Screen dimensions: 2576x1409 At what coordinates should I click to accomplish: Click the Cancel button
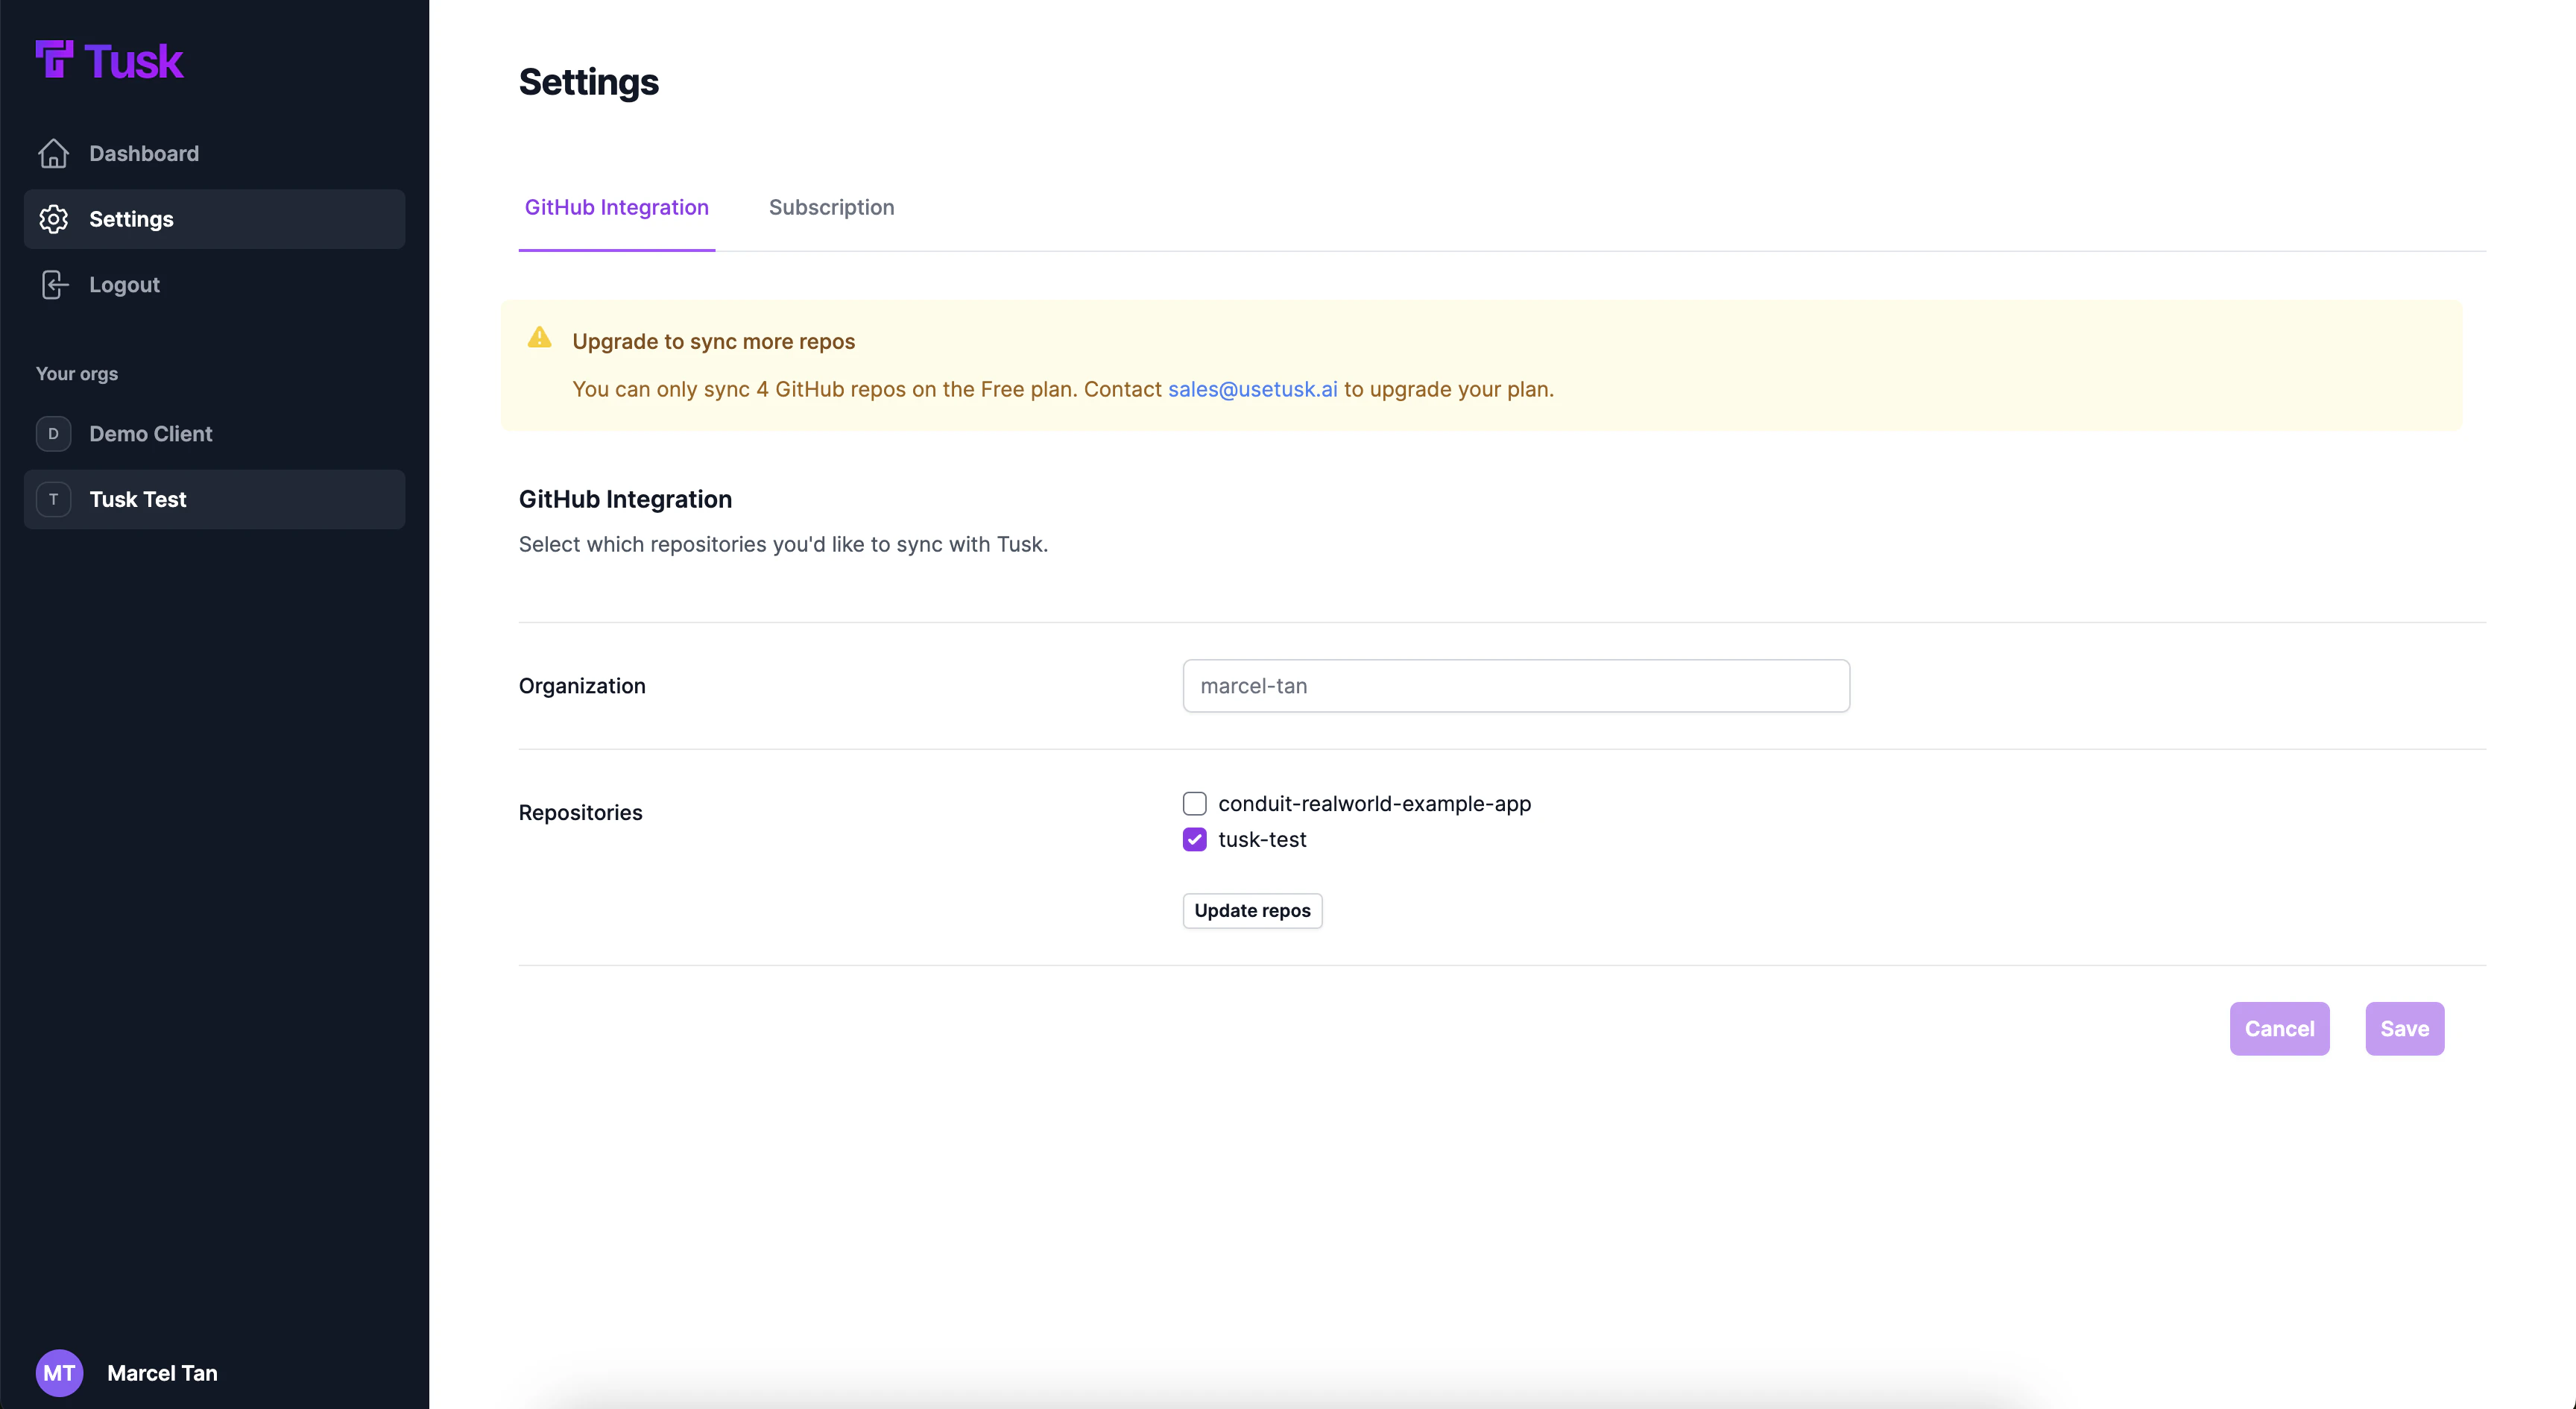[2279, 1028]
